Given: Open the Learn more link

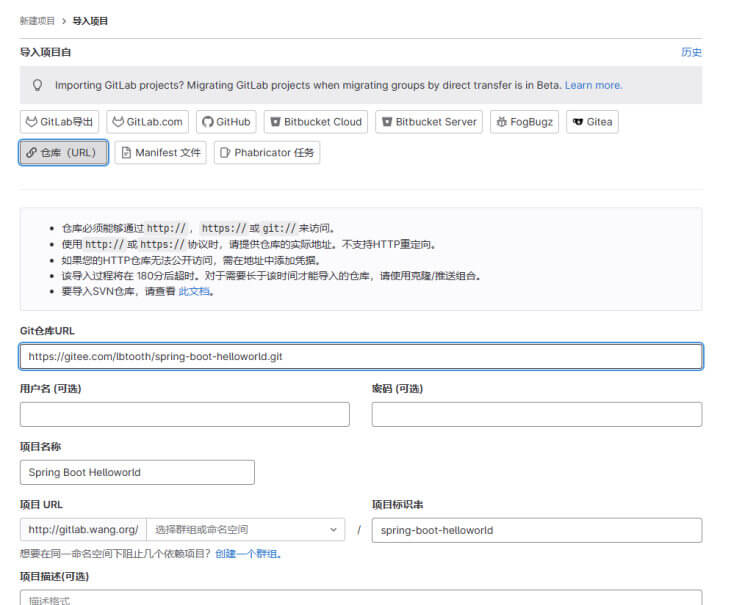Looking at the screenshot, I should click(x=593, y=85).
